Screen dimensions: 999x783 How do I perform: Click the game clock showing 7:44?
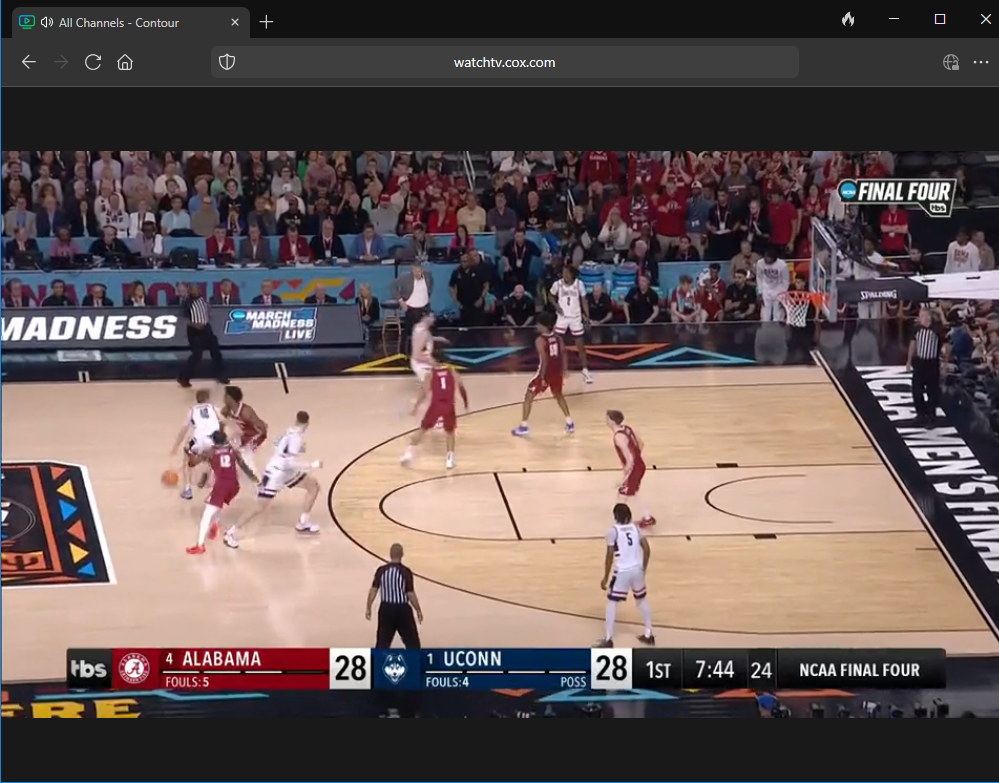click(714, 670)
